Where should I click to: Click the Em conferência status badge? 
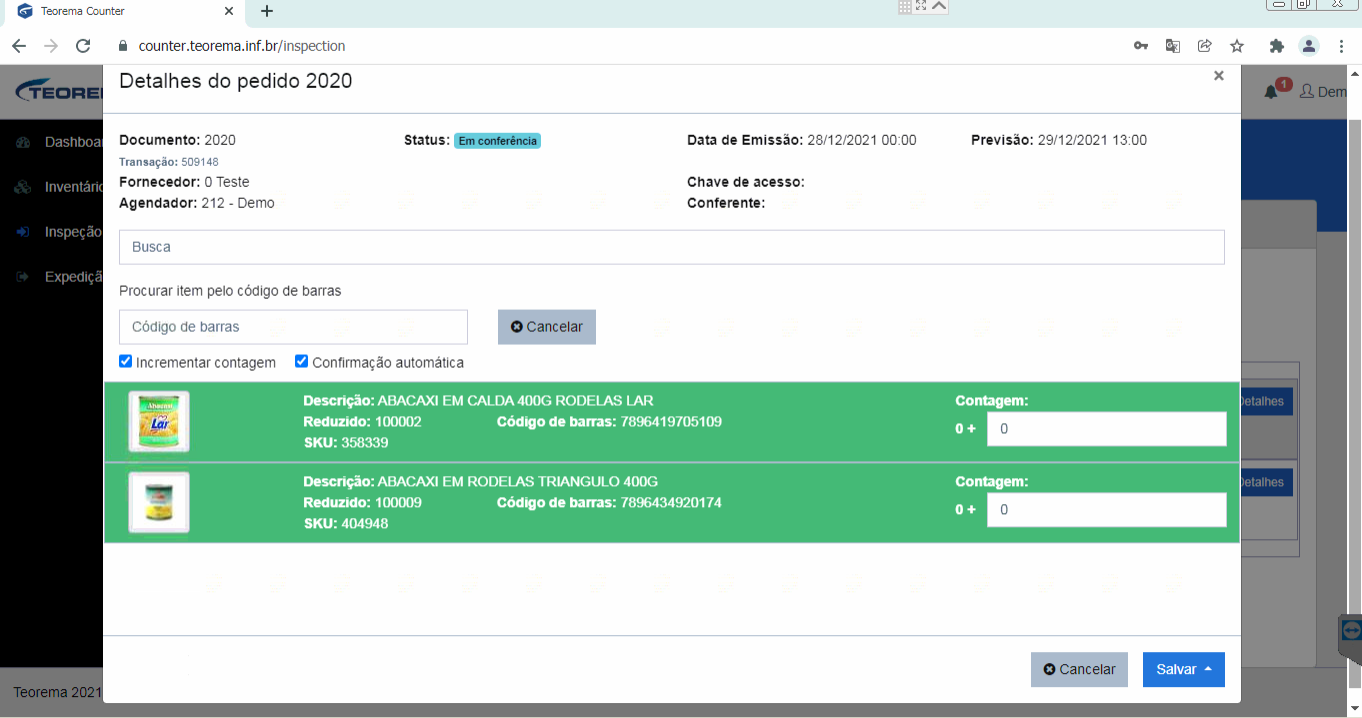497,141
